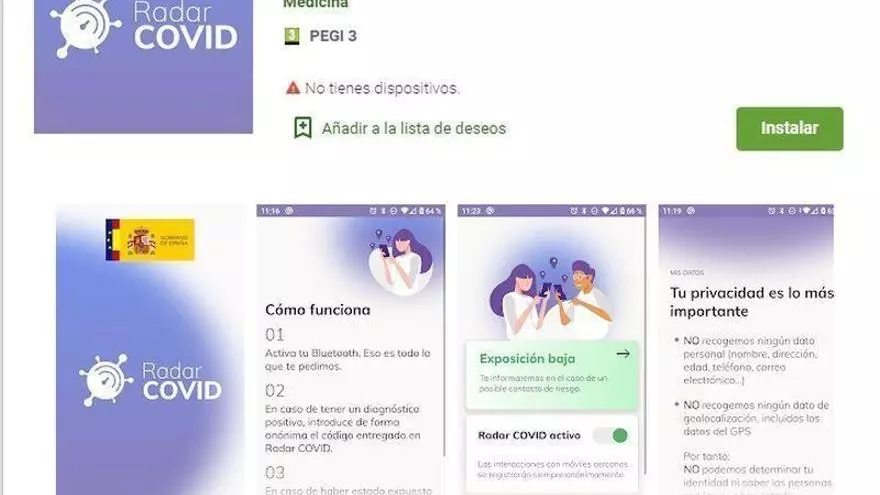This screenshot has height=495, width=880.
Task: Click the PEGI 3 label text
Action: tap(333, 36)
